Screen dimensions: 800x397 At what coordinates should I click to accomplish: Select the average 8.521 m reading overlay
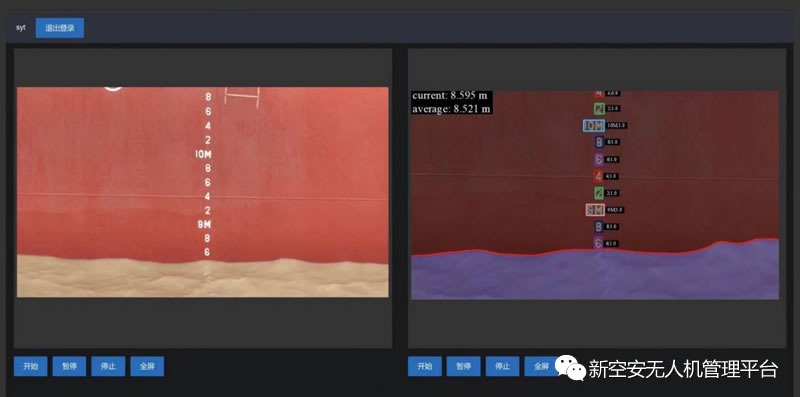(452, 108)
